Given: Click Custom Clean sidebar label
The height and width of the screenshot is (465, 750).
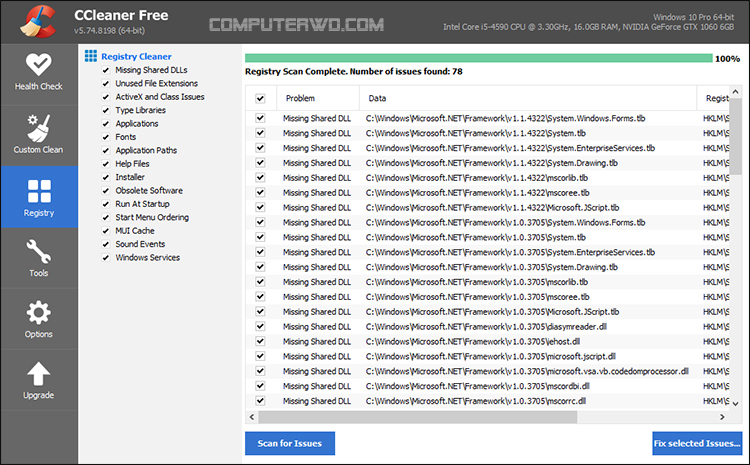Looking at the screenshot, I should [39, 150].
